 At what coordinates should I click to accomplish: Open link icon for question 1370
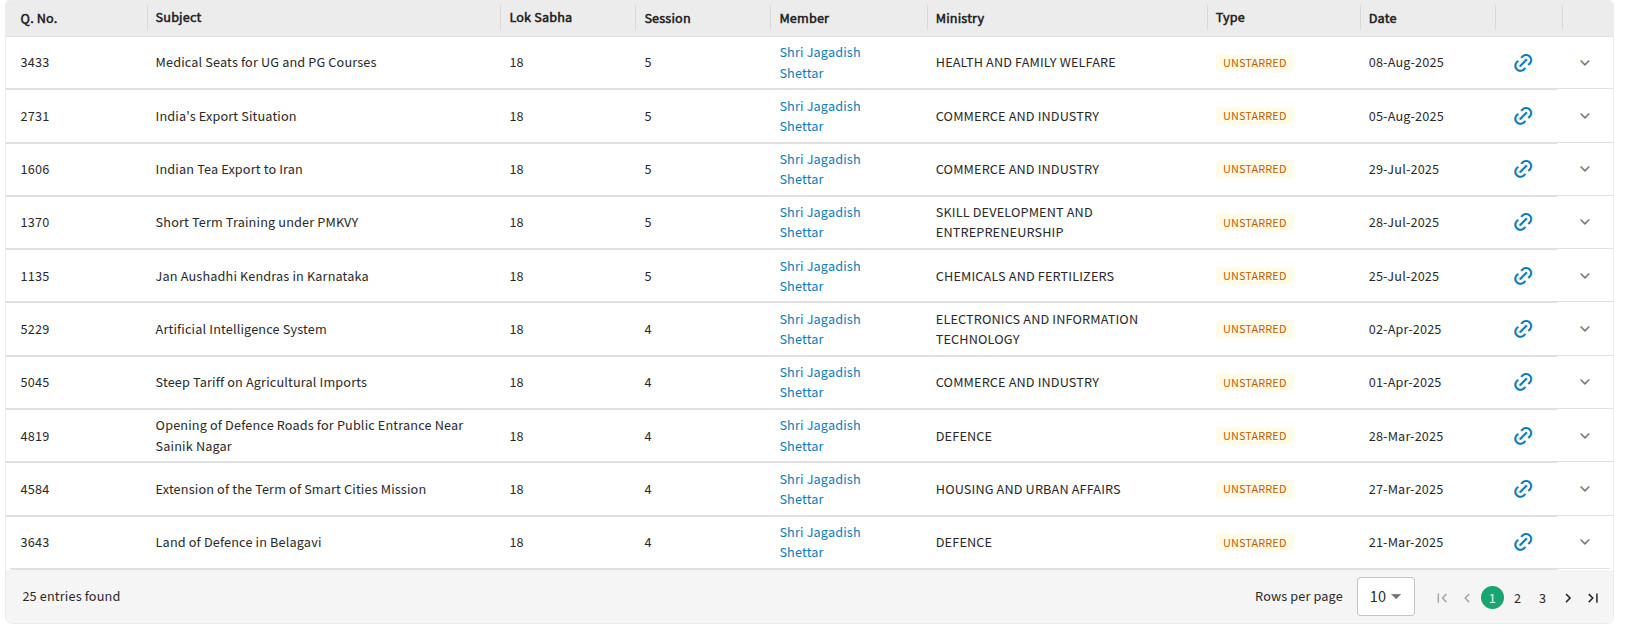(1523, 222)
